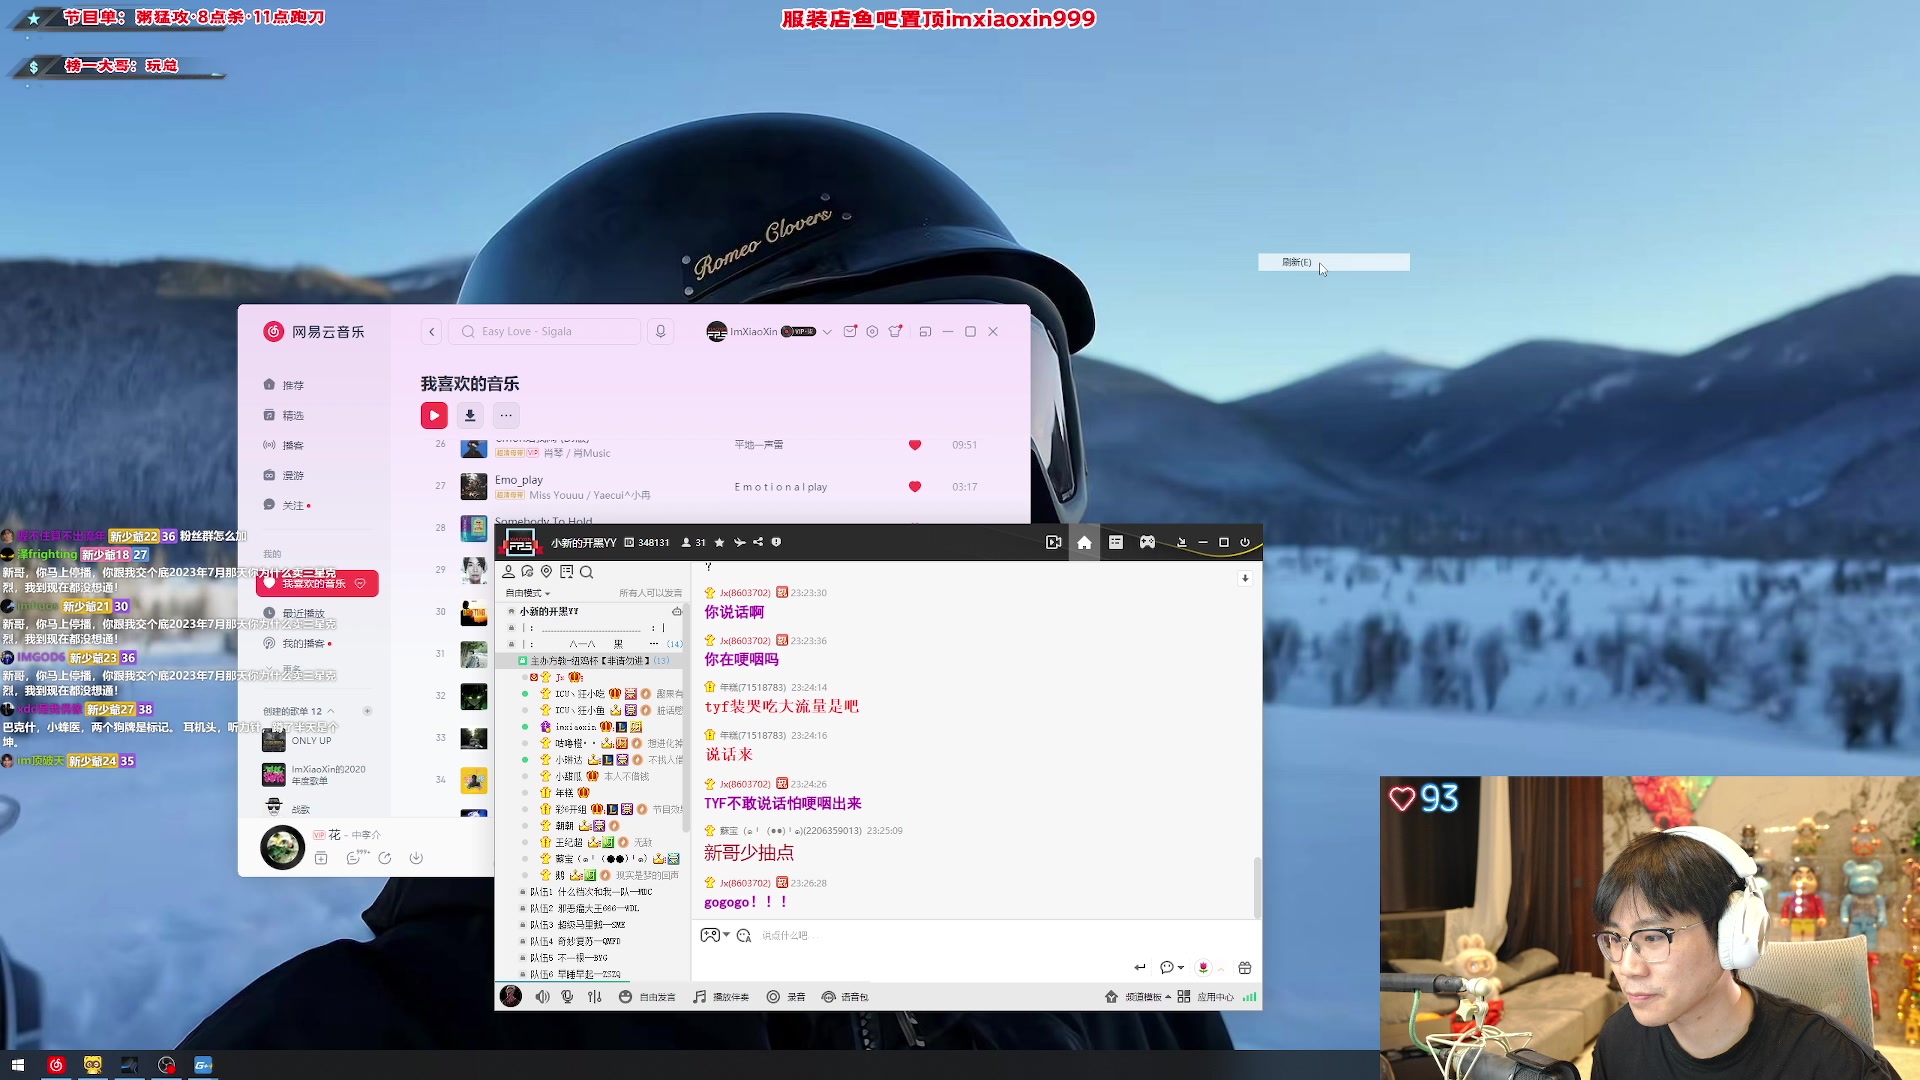
Task: Open 队伍1 什么档次和我一队 sub-channel
Action: [x=590, y=892]
